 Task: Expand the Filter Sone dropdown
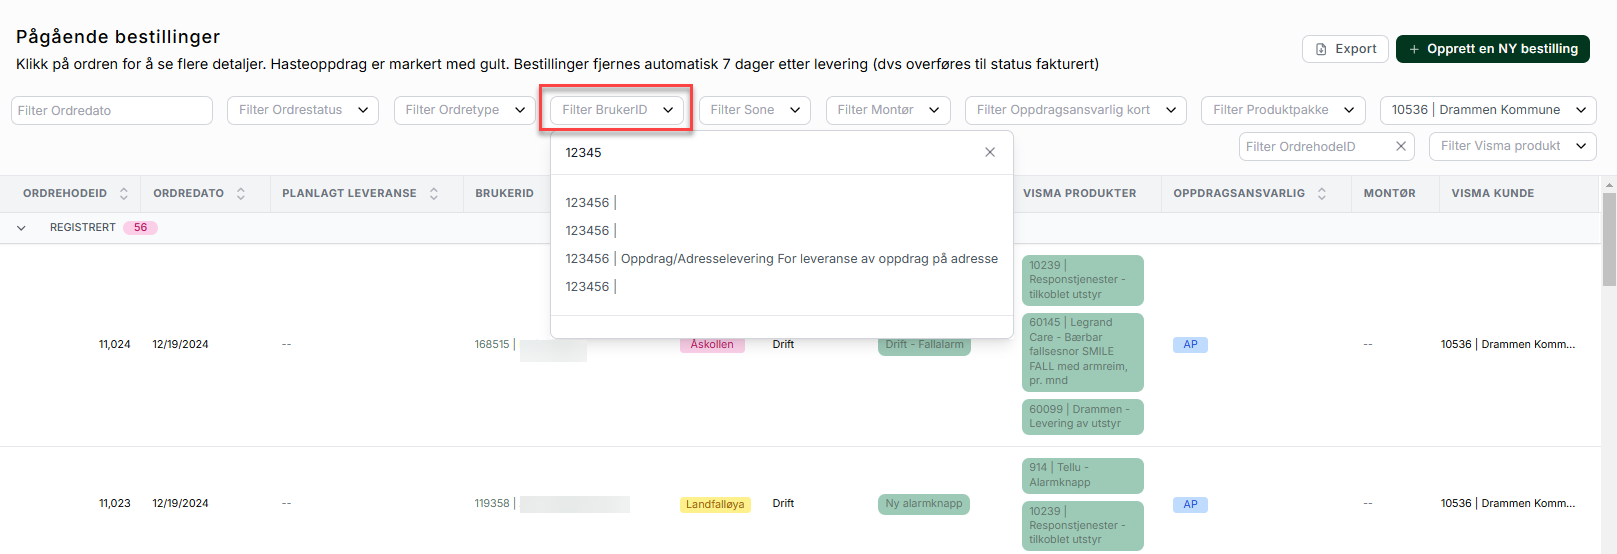point(755,110)
